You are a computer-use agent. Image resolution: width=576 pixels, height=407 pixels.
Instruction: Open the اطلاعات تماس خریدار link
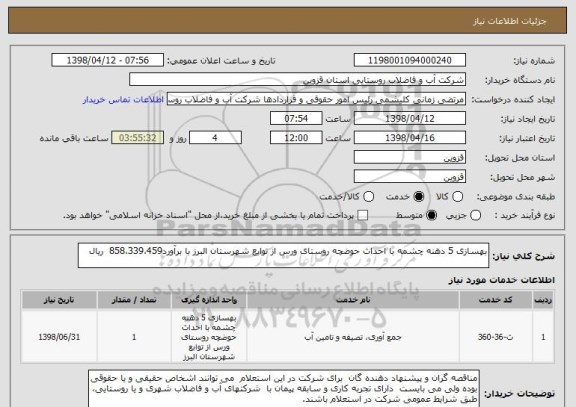[123, 100]
